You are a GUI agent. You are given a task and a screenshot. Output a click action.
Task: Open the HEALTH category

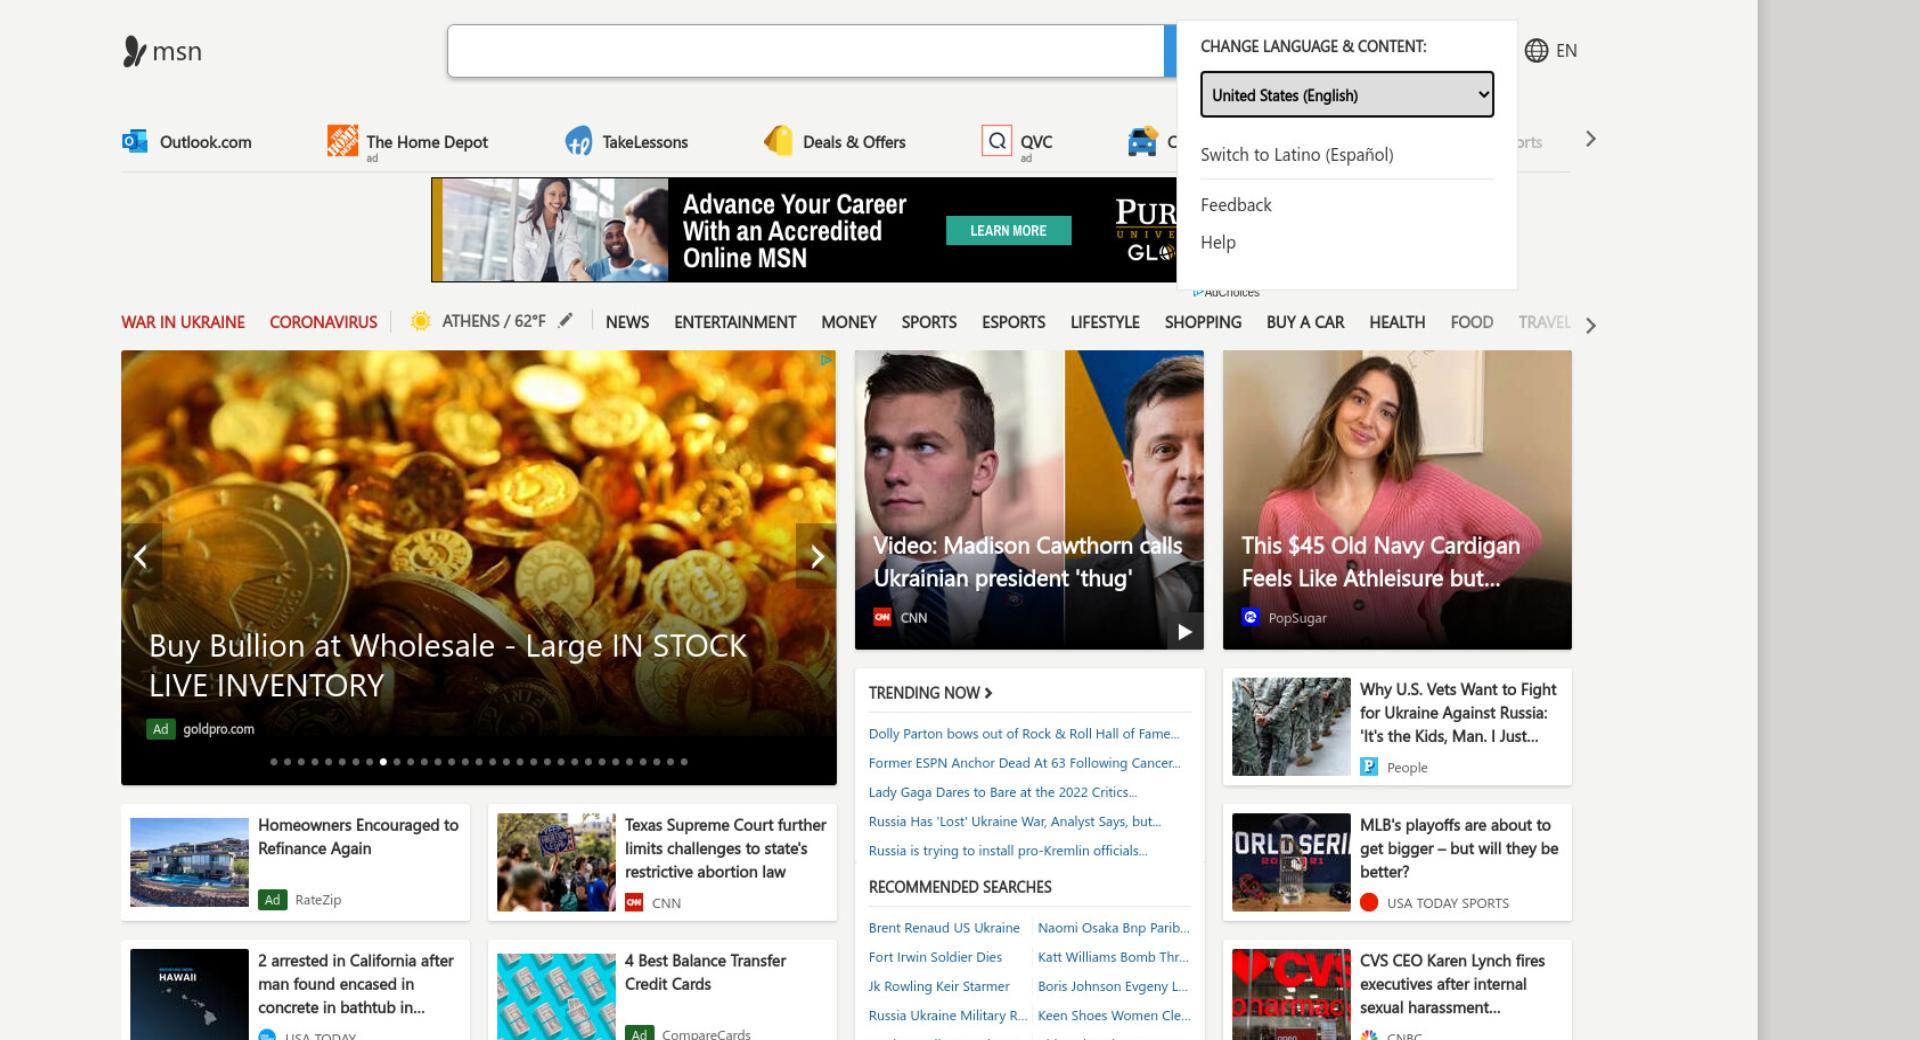coord(1397,322)
